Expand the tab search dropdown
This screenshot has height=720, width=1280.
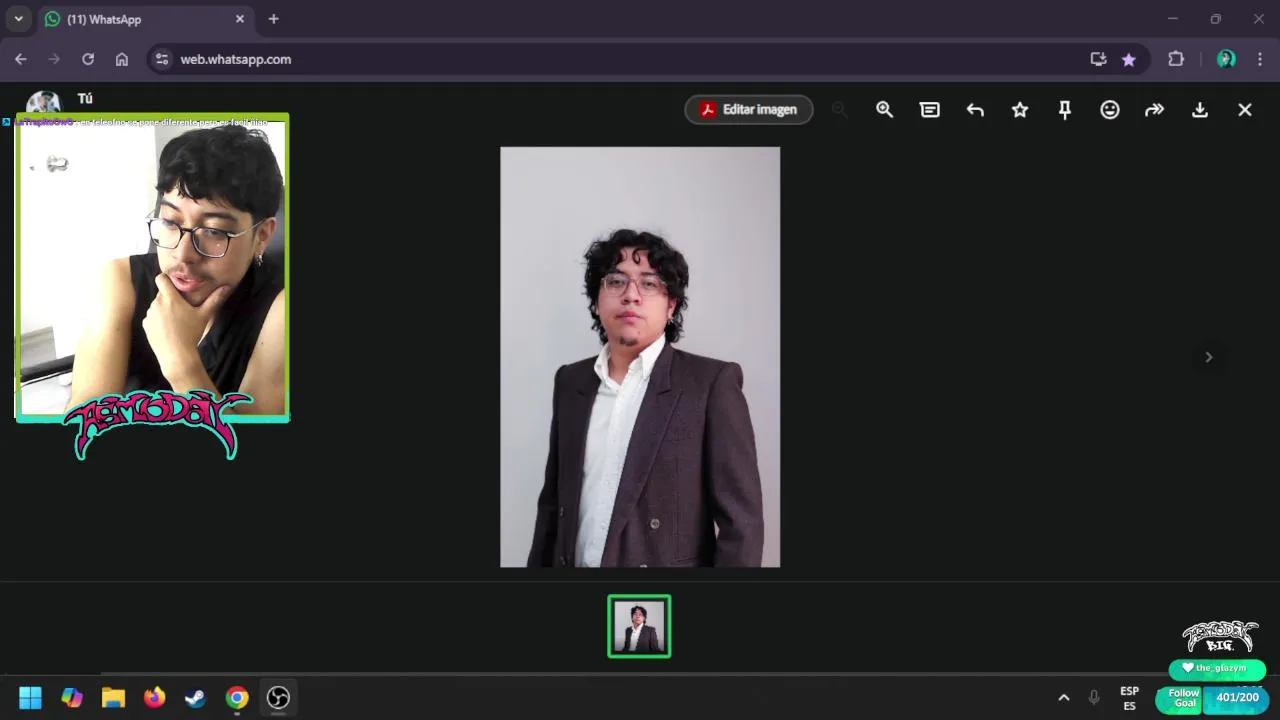tap(18, 19)
